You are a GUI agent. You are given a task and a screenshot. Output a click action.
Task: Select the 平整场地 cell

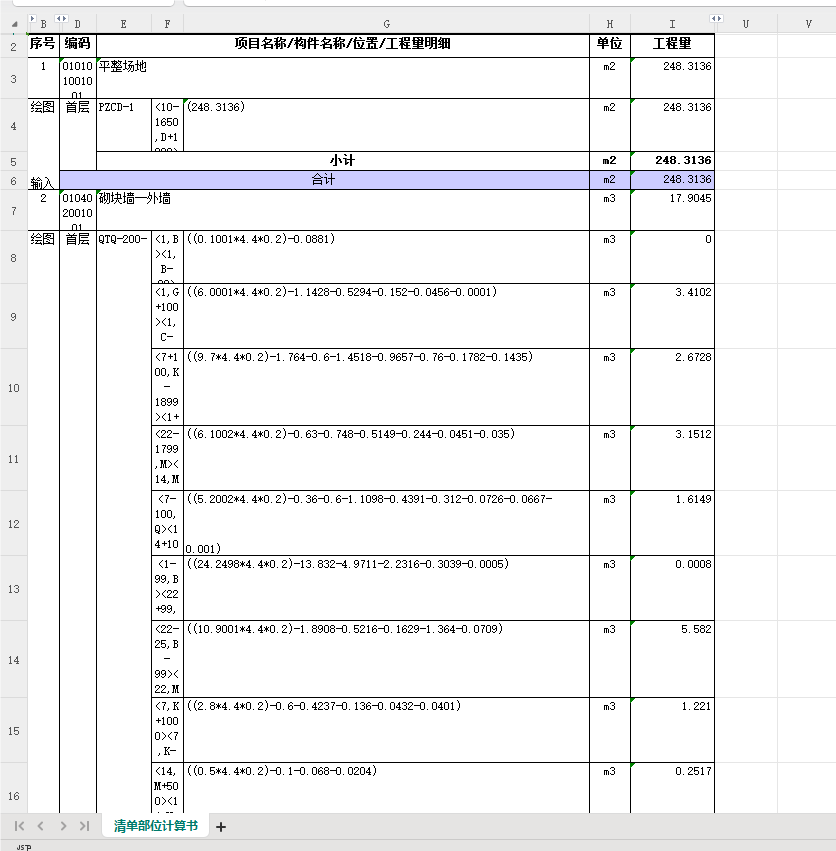[x=343, y=78]
